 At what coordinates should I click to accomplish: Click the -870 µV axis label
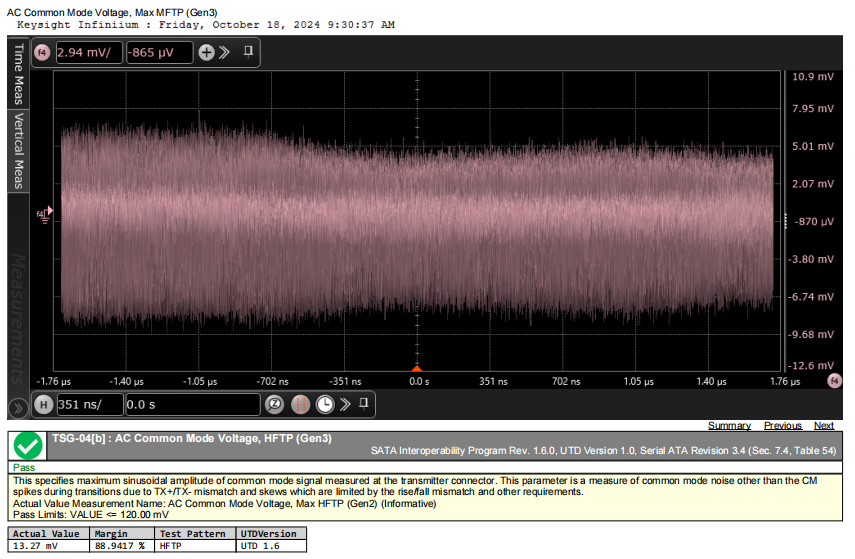814,222
